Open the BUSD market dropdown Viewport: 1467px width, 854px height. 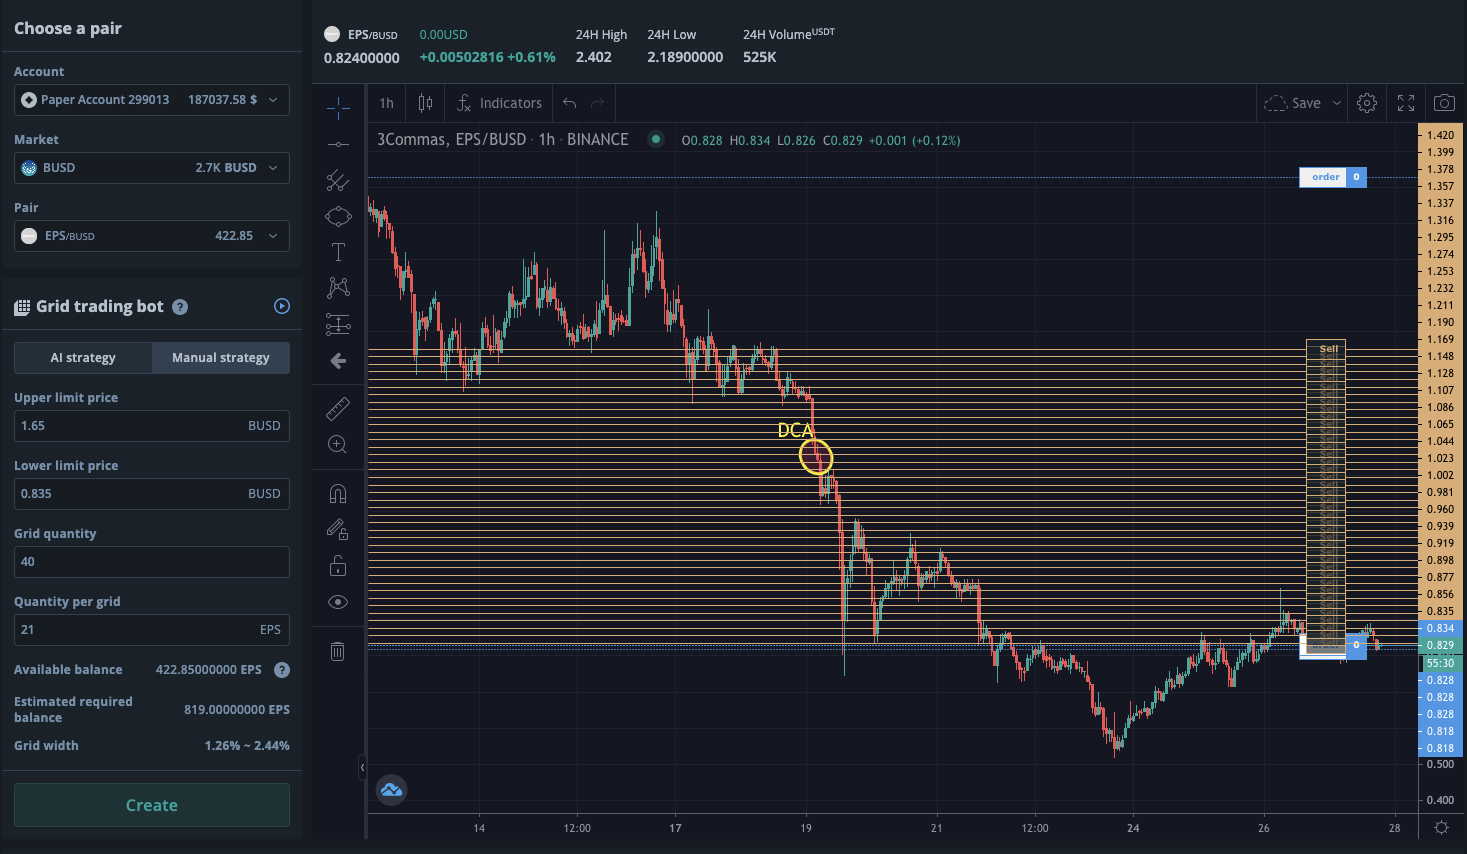coord(152,168)
